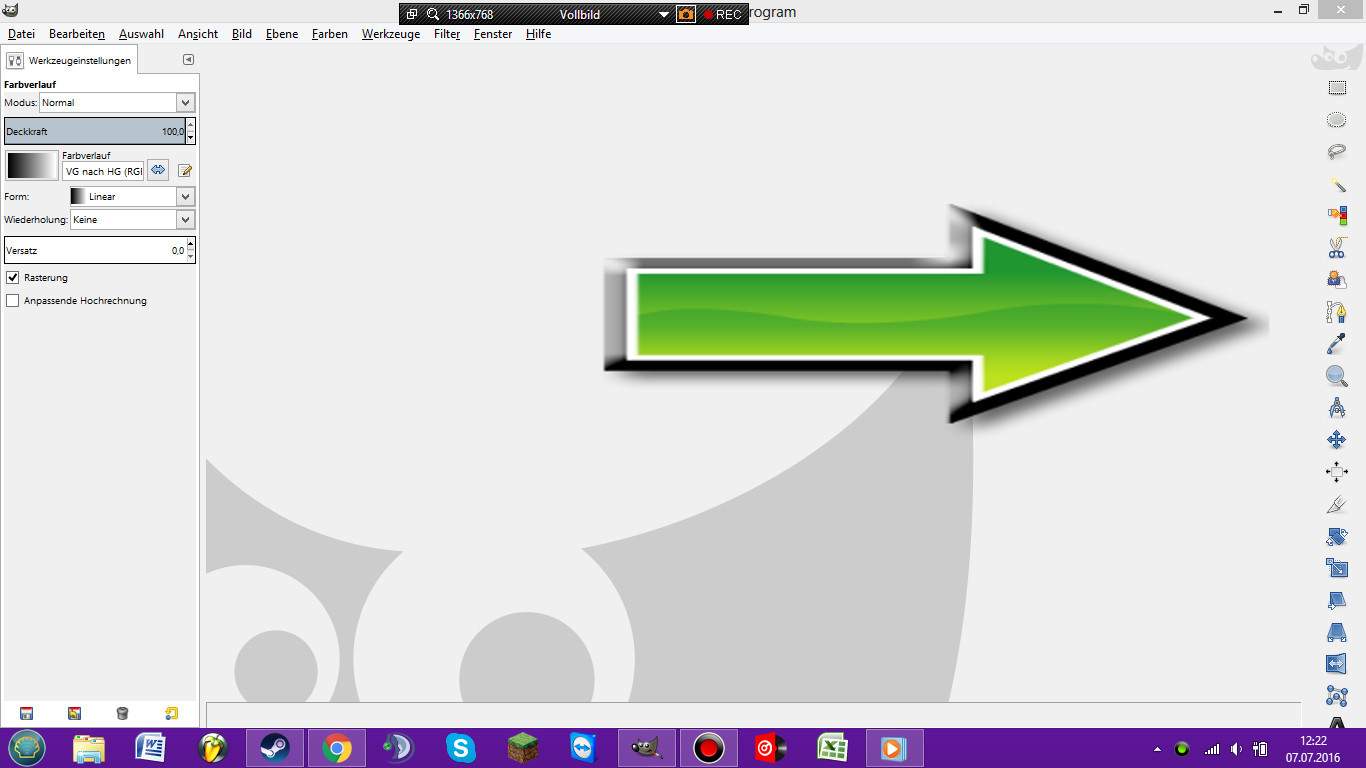The image size is (1366, 768).
Task: Open Google Chrome from the taskbar
Action: [337, 748]
